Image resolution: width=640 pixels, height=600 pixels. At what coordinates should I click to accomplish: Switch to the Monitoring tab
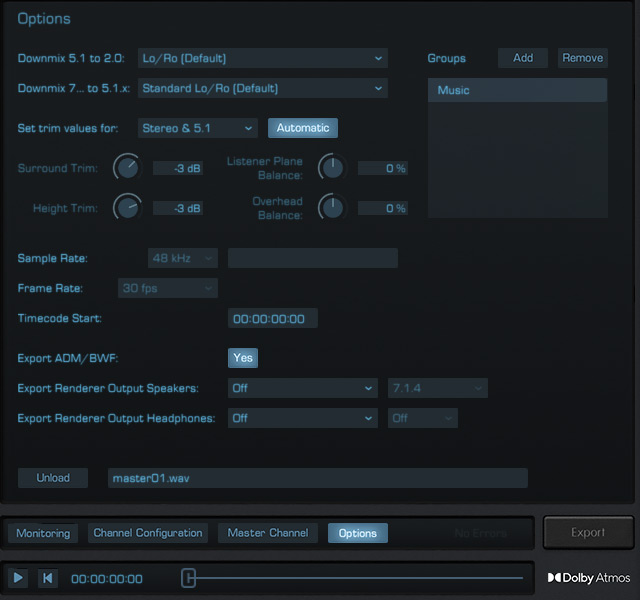pyautogui.click(x=43, y=533)
